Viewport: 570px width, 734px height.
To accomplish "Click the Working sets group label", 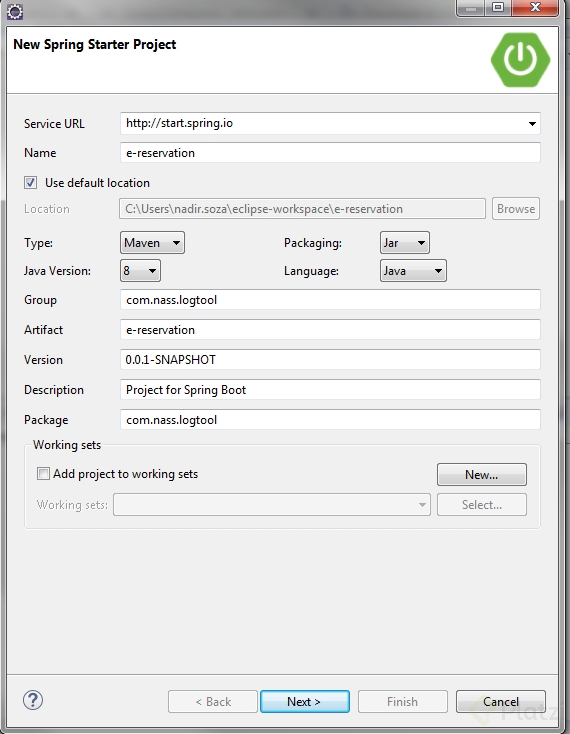I will 67,445.
